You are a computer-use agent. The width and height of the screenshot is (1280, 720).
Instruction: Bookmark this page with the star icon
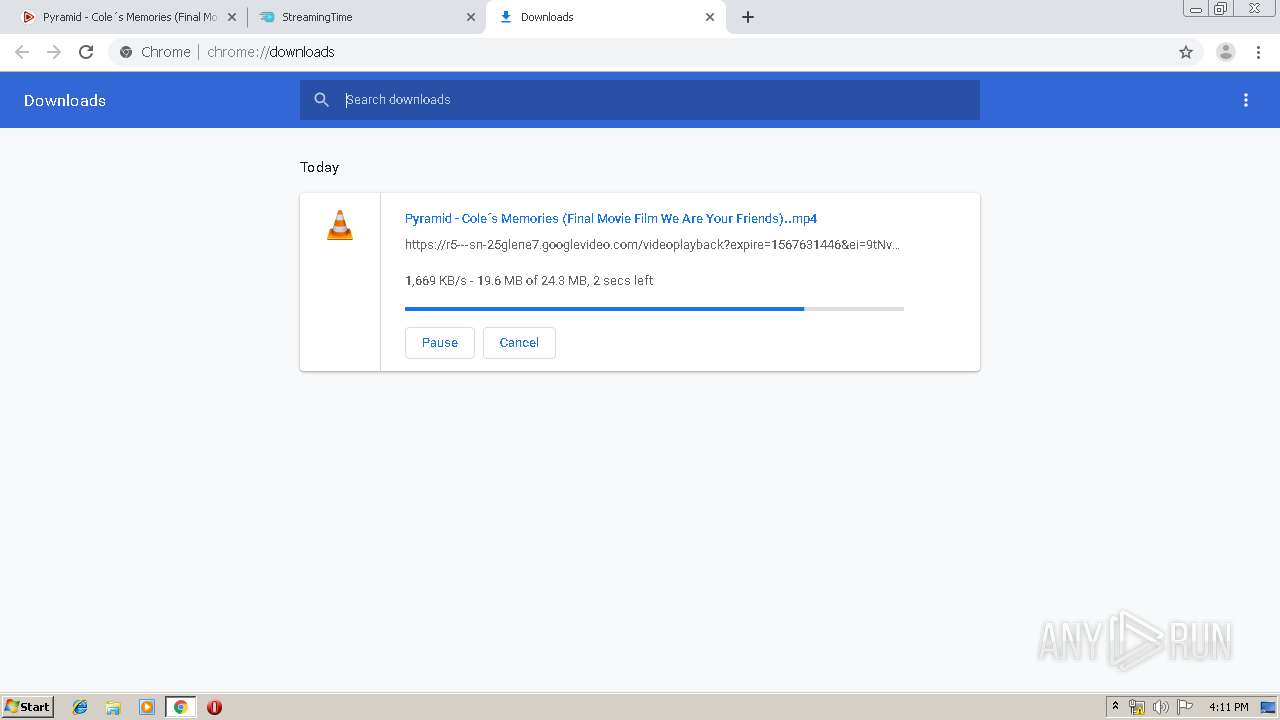tap(1186, 52)
